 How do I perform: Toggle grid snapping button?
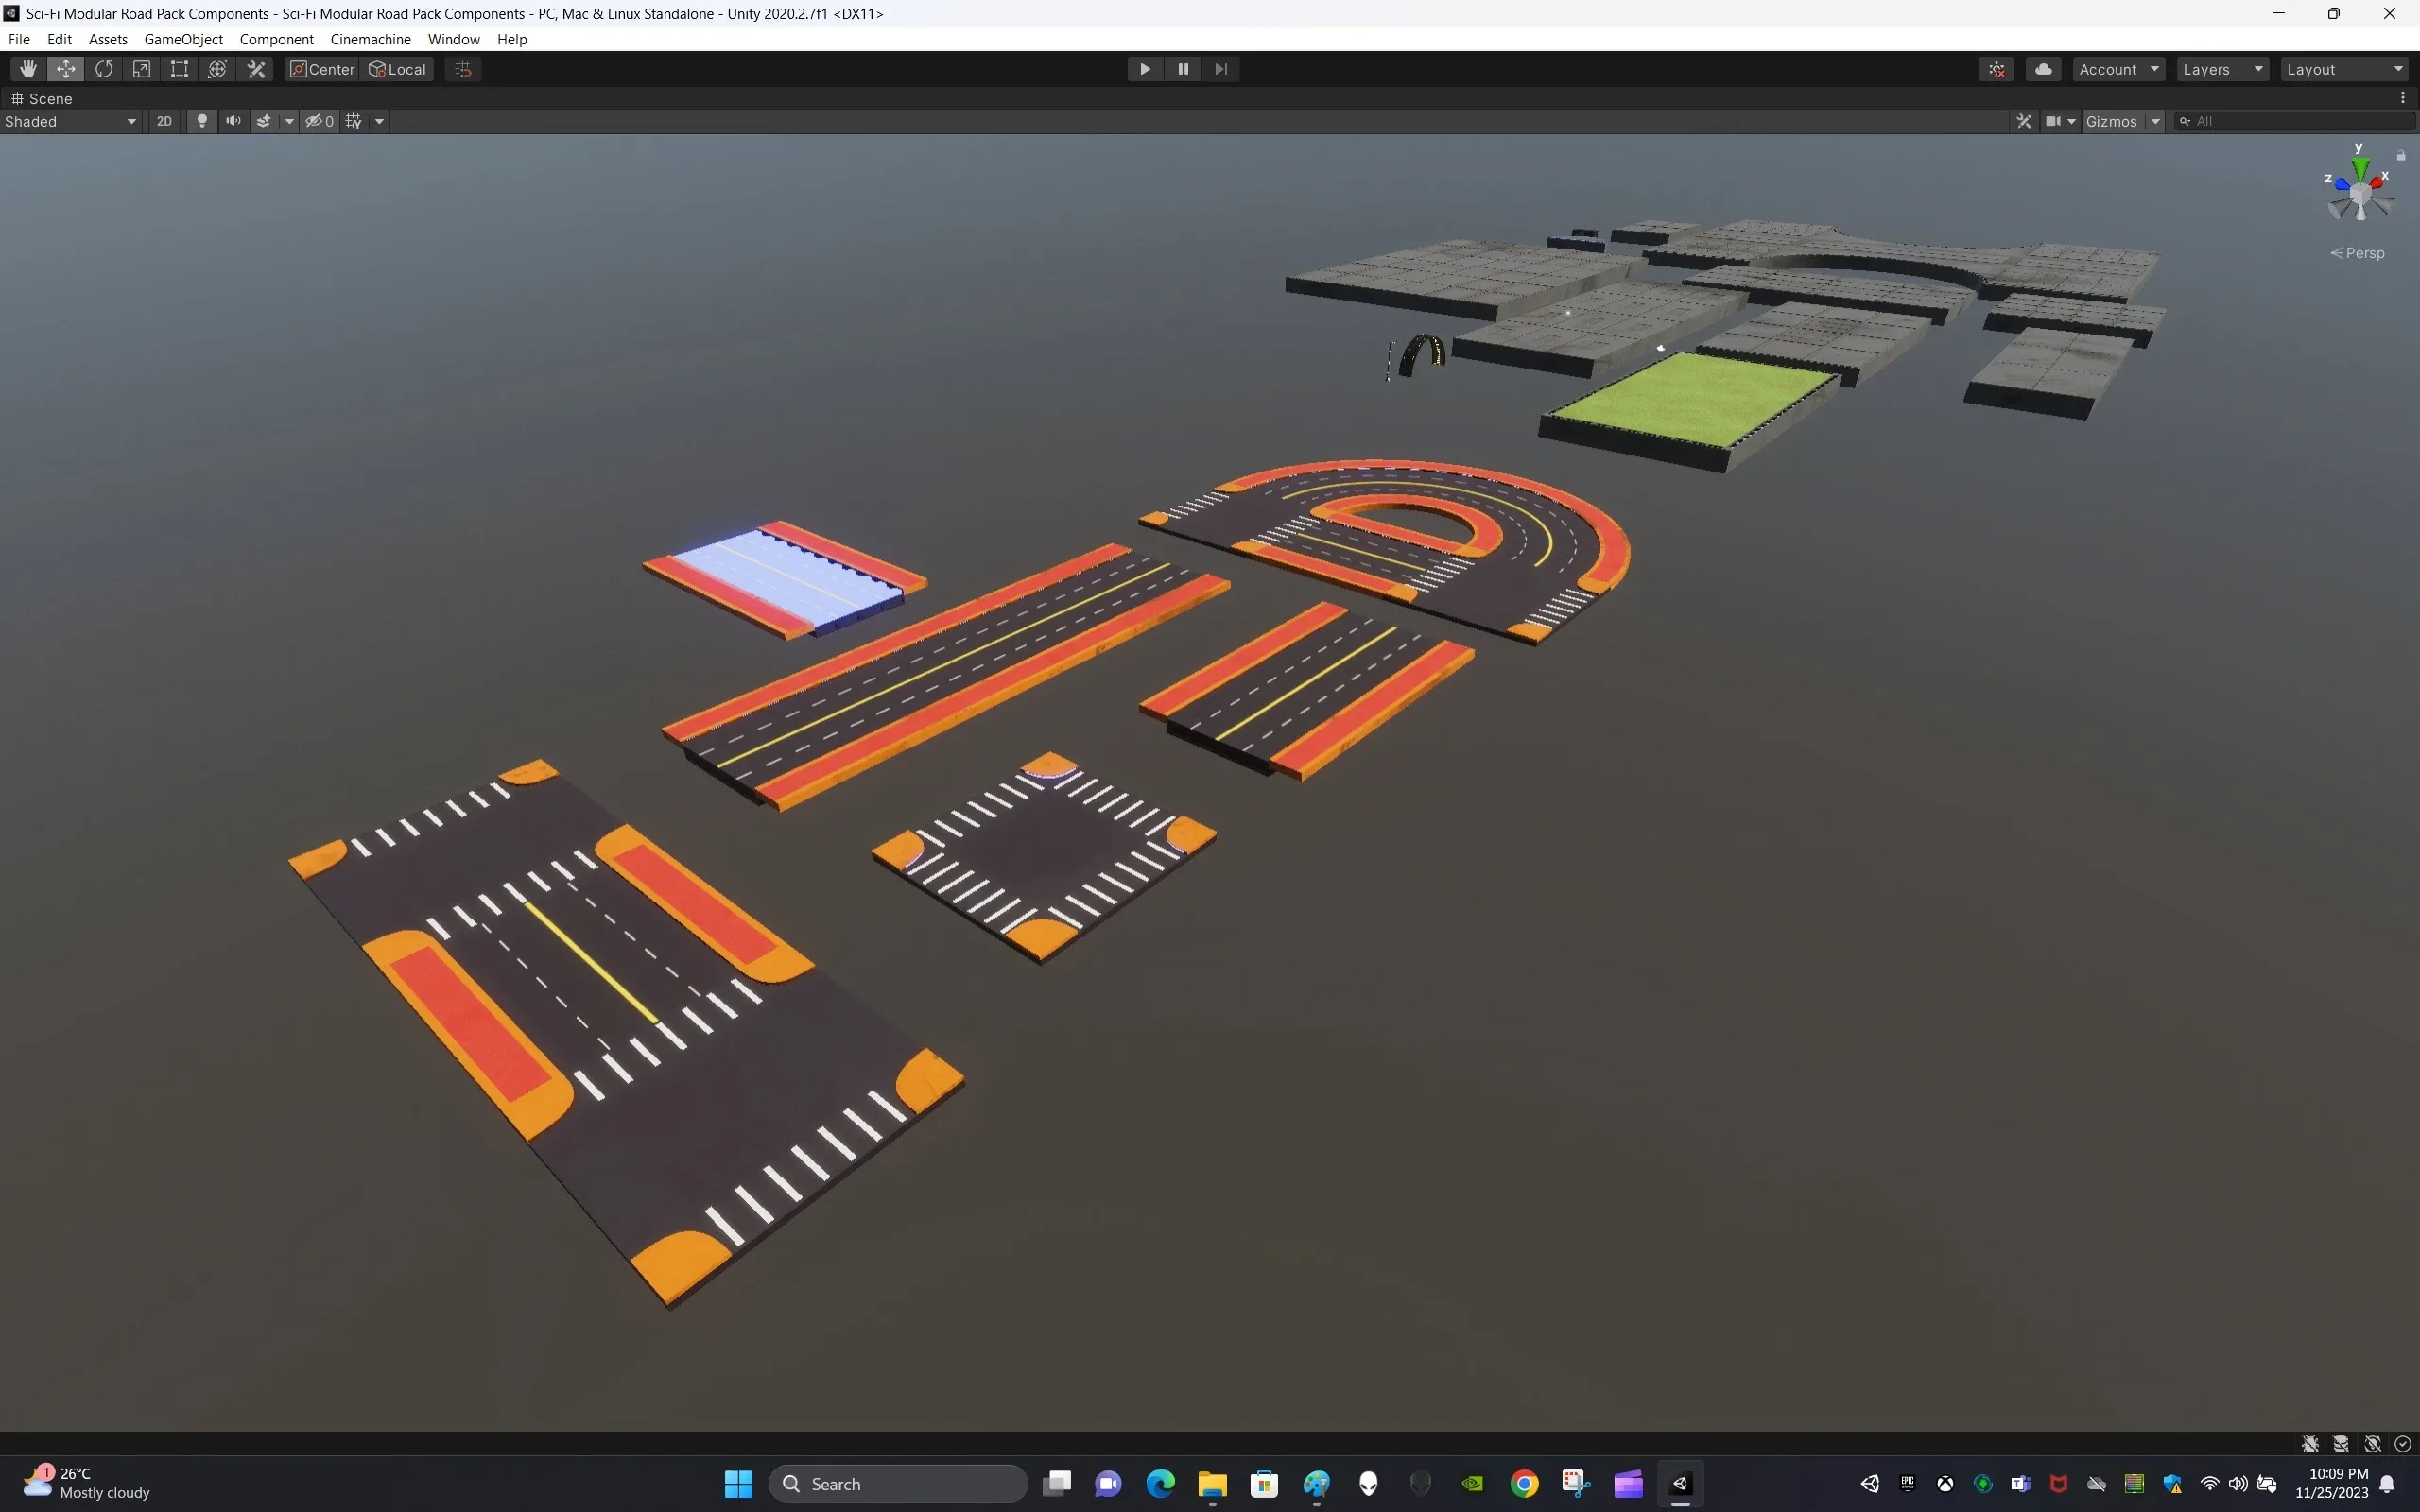(x=463, y=69)
